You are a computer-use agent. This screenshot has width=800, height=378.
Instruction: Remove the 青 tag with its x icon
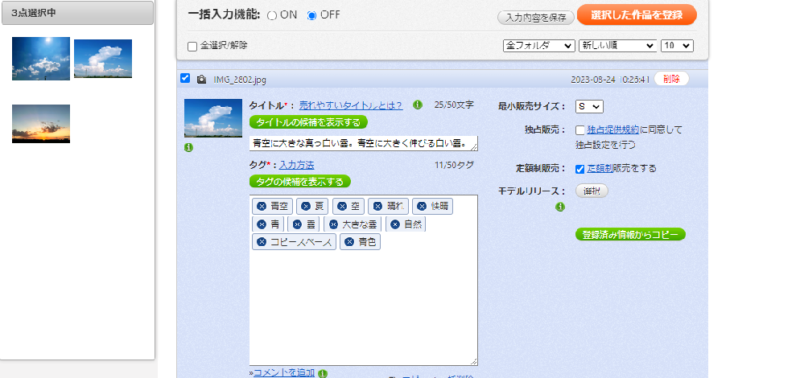coord(261,224)
